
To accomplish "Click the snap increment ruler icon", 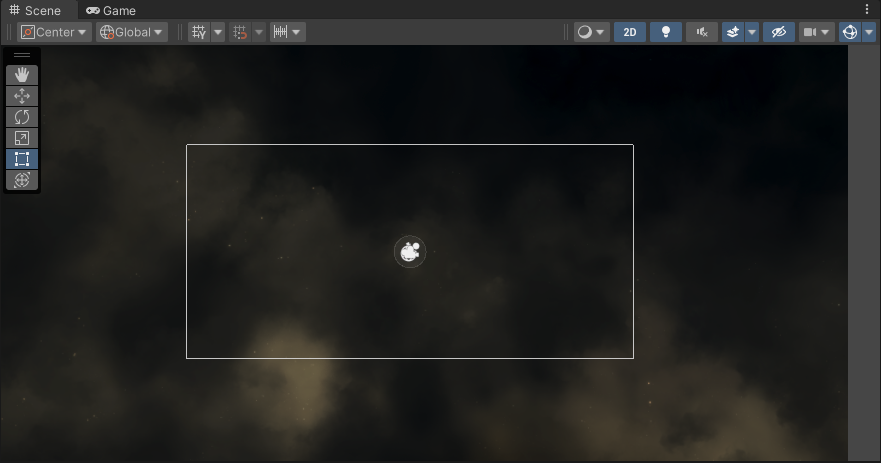I will coord(281,32).
